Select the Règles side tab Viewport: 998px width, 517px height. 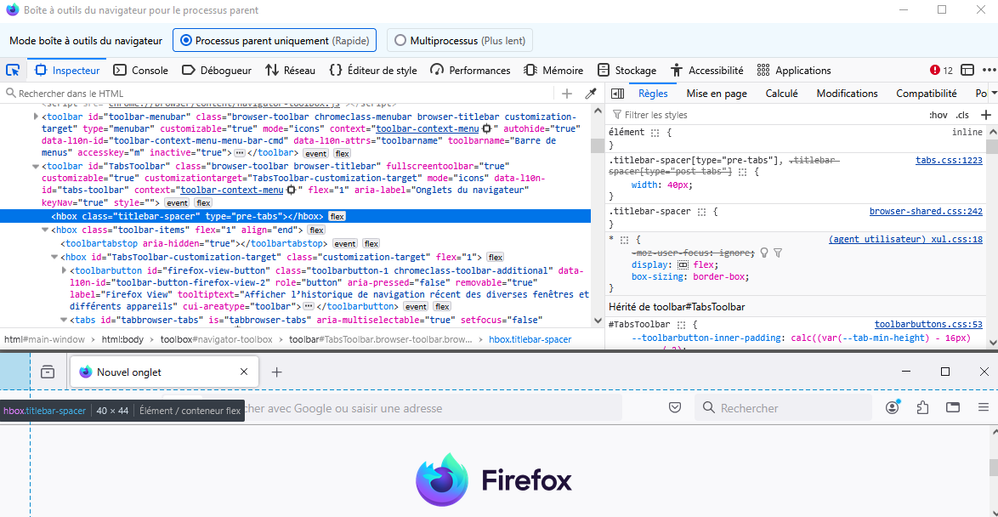(x=652, y=94)
